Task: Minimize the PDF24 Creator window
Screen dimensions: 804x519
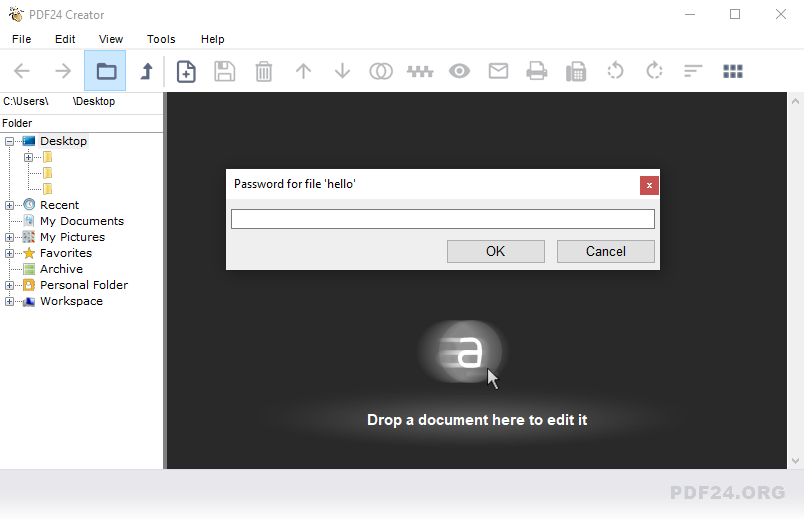Action: pyautogui.click(x=690, y=14)
